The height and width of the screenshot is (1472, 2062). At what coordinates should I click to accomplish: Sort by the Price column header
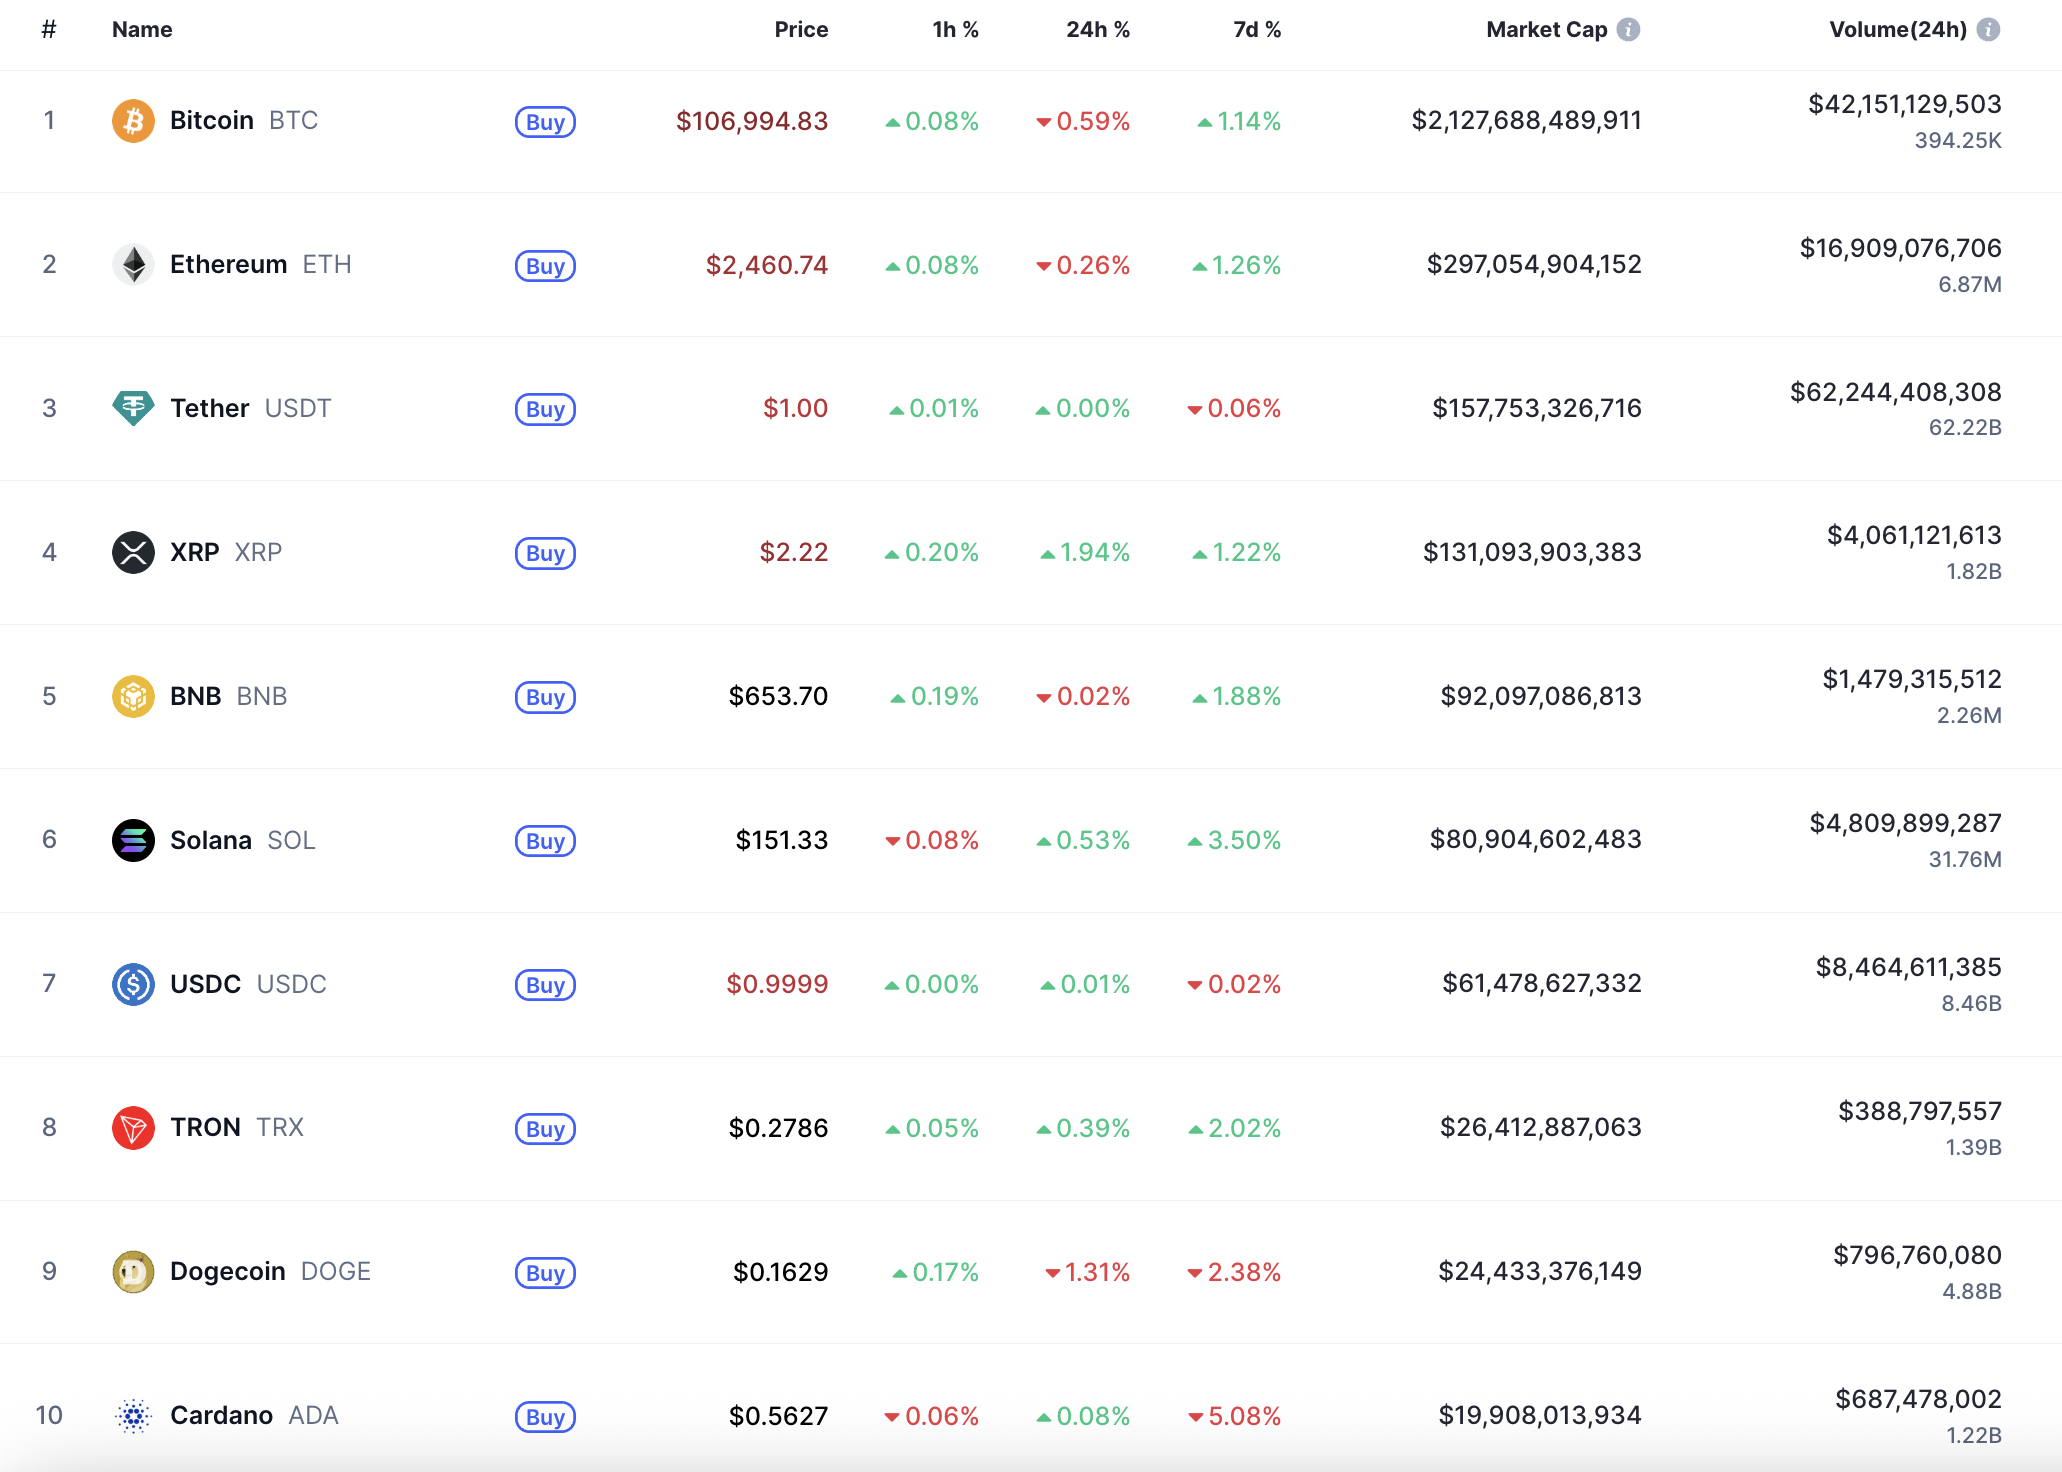pyautogui.click(x=801, y=30)
